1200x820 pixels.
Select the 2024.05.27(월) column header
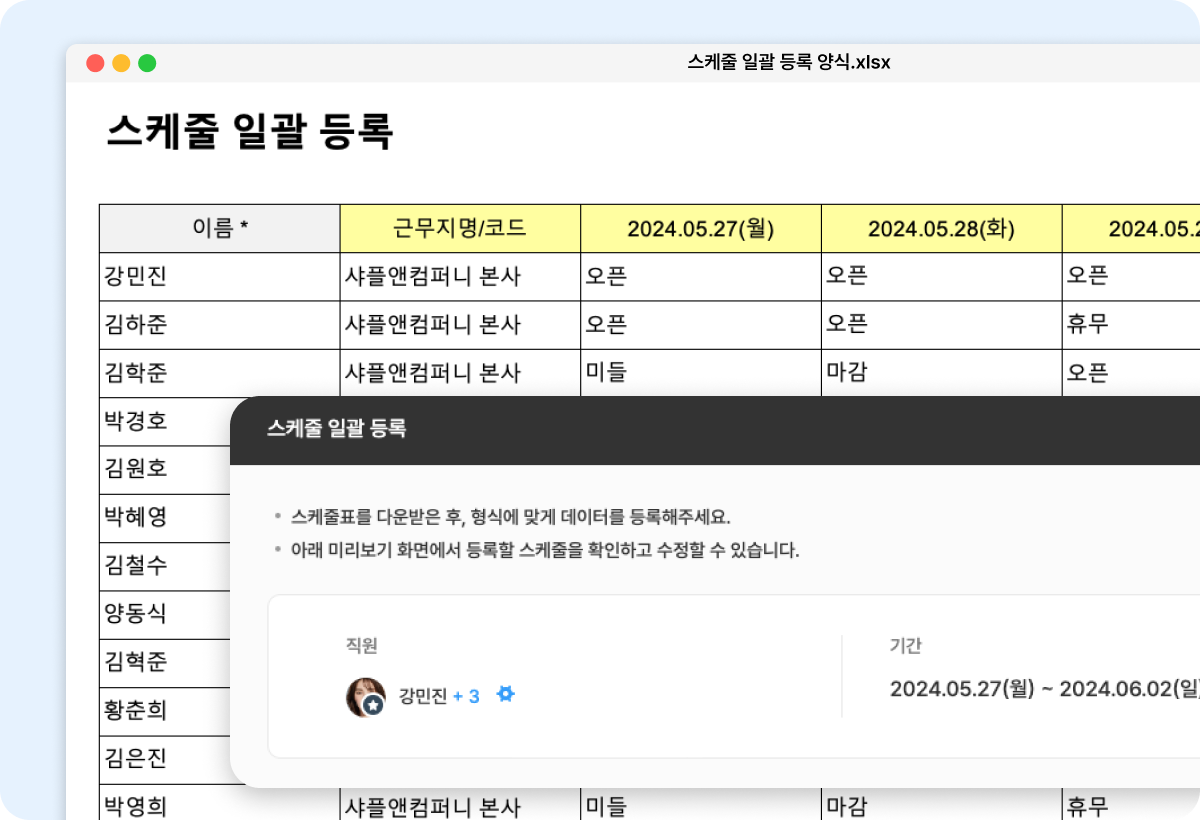[700, 228]
